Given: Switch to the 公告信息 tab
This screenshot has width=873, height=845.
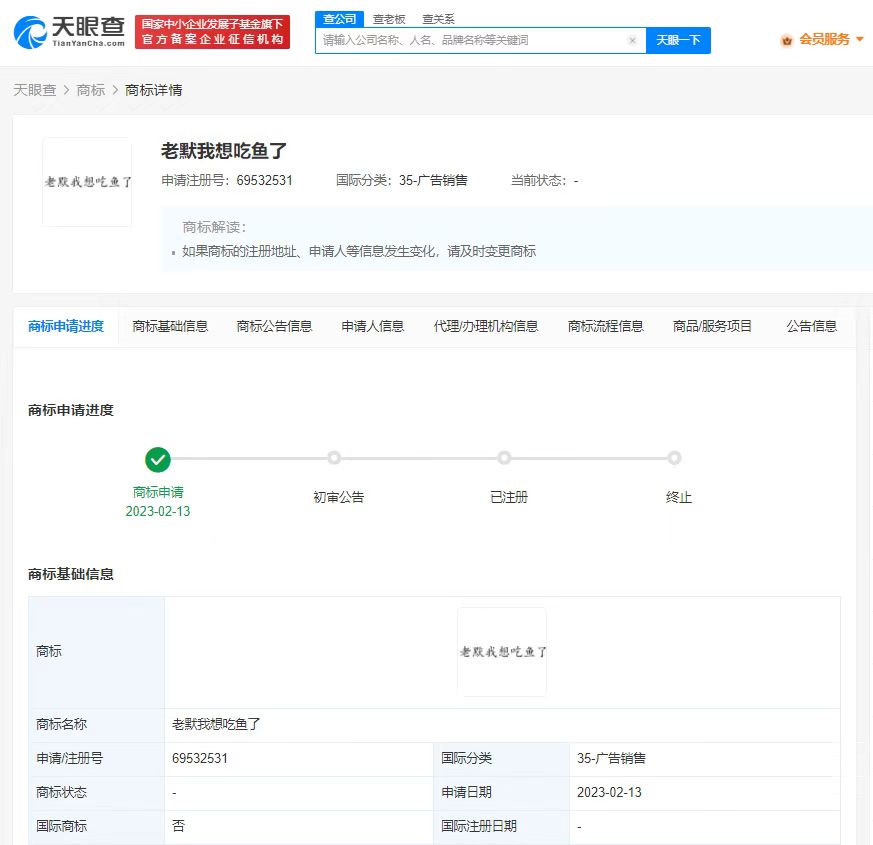Looking at the screenshot, I should [x=811, y=326].
